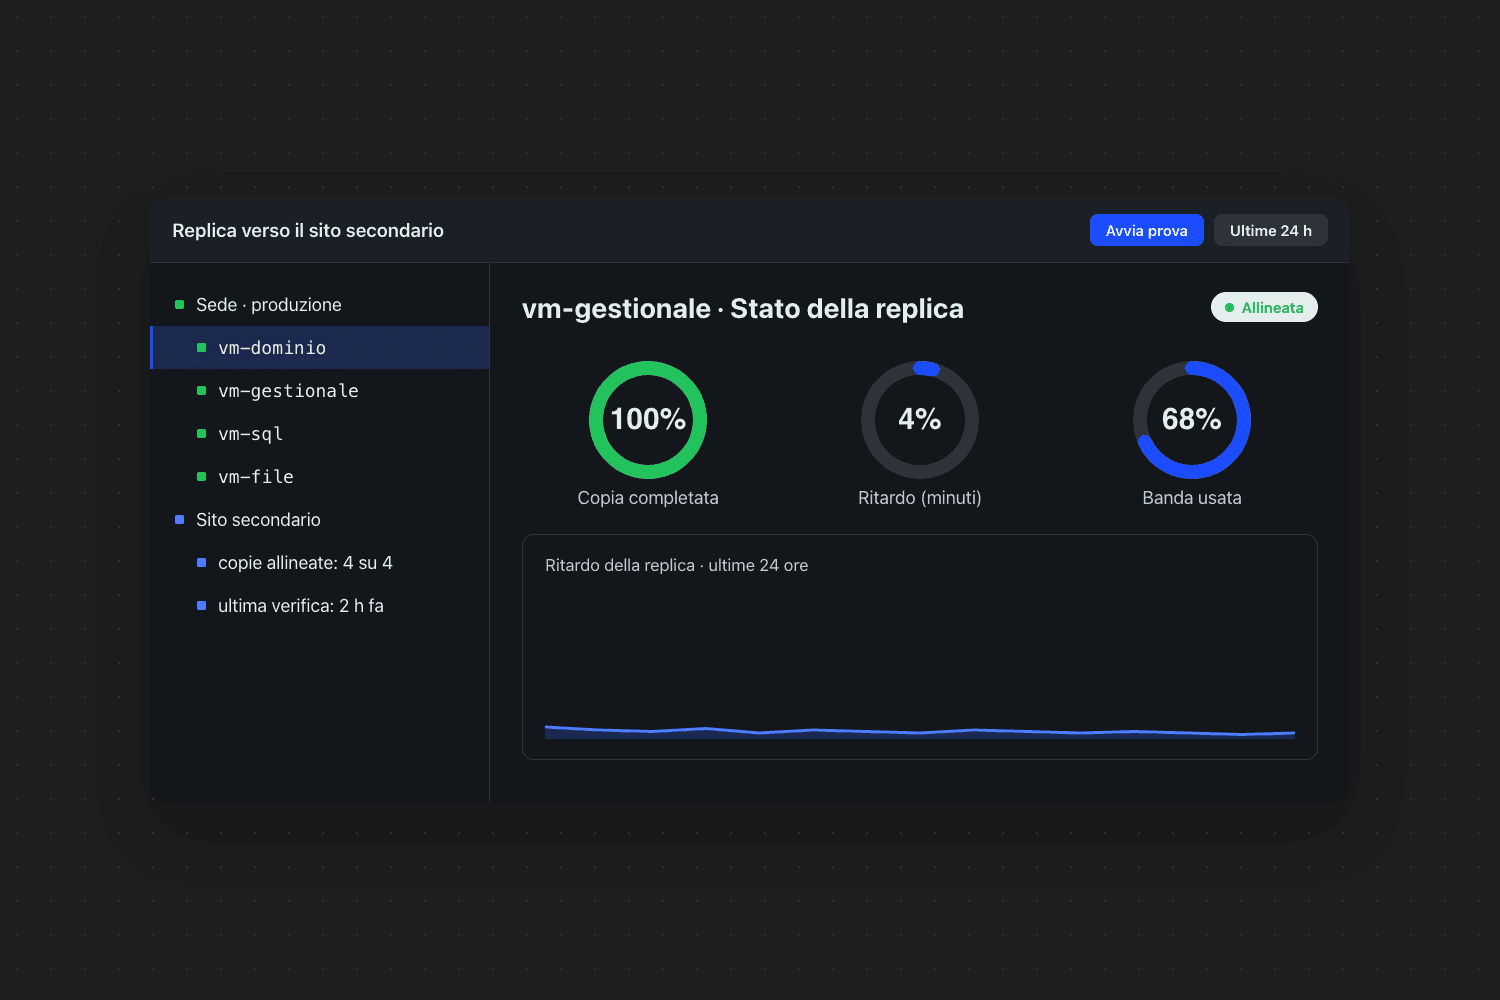1500x1000 pixels.
Task: Pick vm-file from the list
Action: [x=320, y=477]
